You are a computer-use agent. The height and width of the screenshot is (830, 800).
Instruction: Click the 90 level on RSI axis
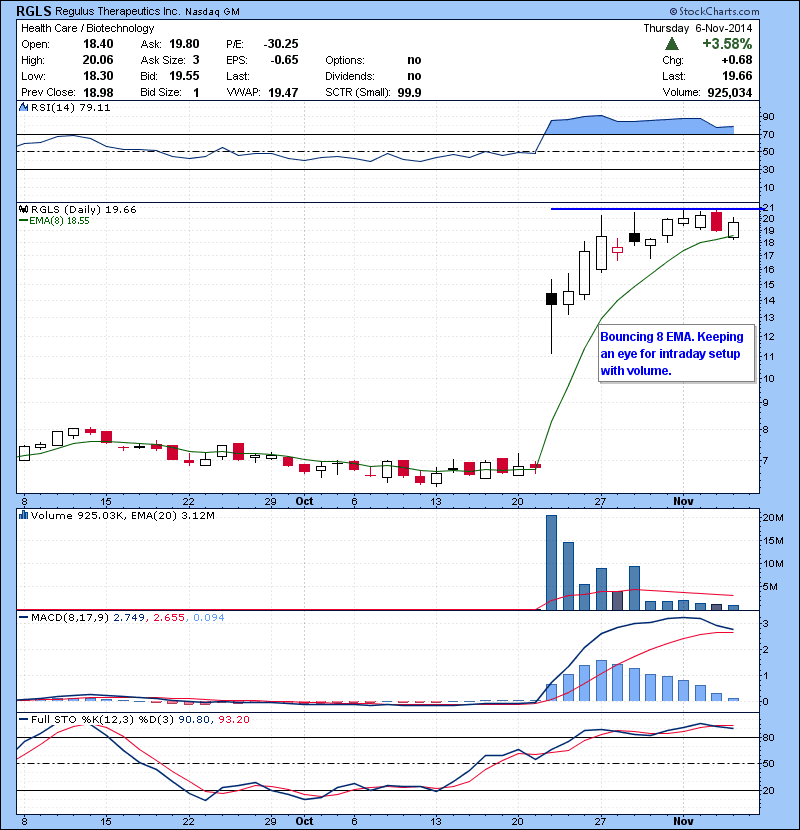point(768,116)
